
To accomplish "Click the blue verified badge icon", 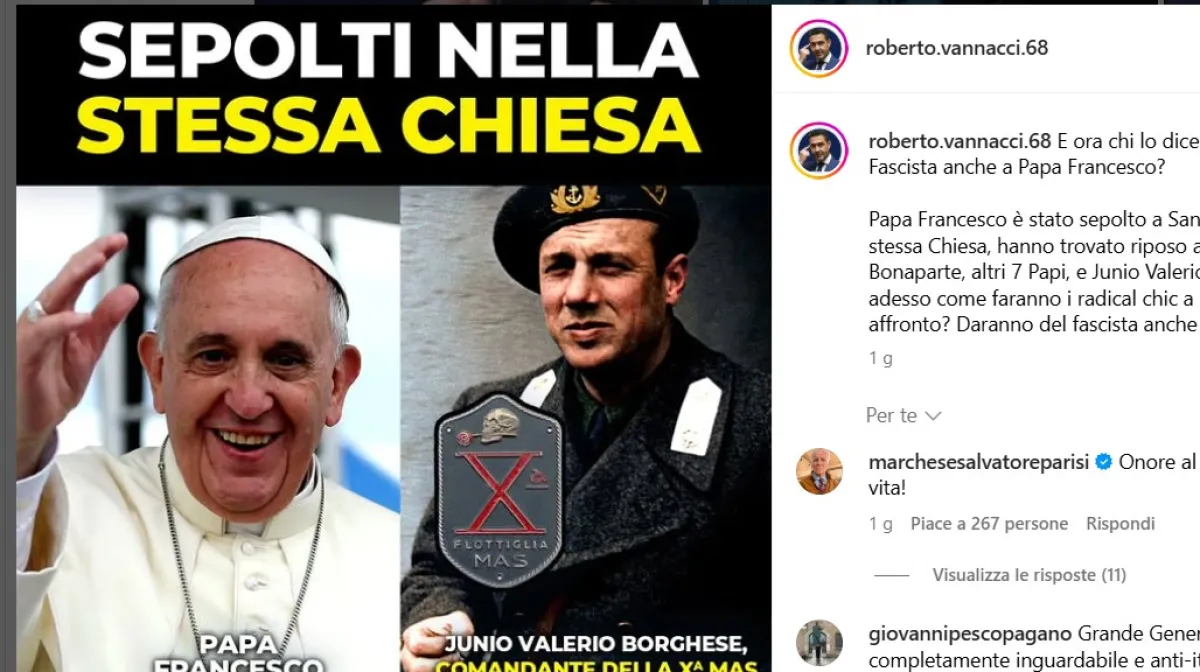I will (1103, 462).
